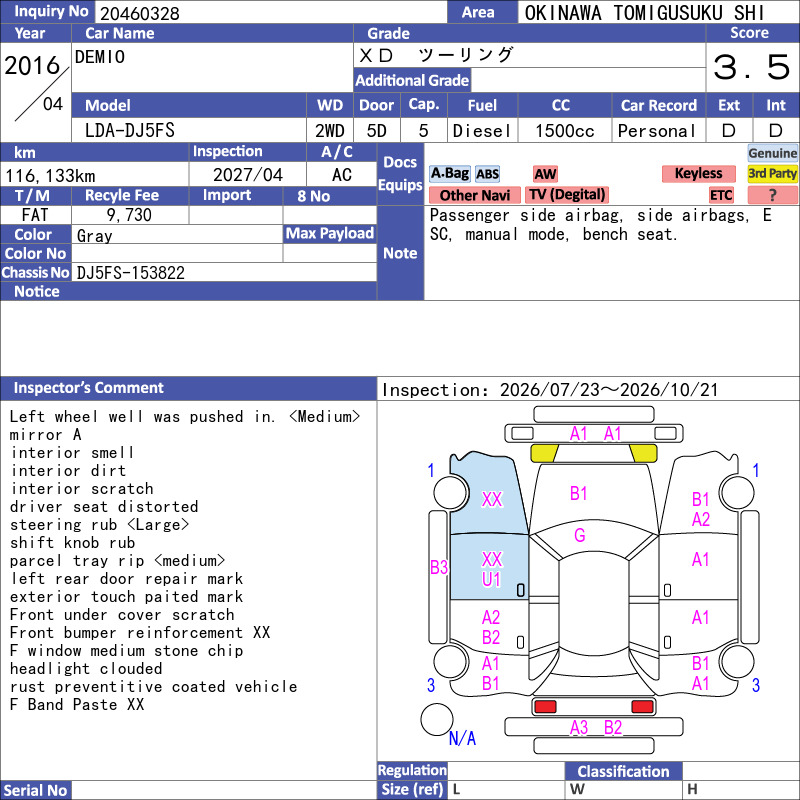Click the color value Gray
Viewport: 800px width, 800px height.
point(94,236)
